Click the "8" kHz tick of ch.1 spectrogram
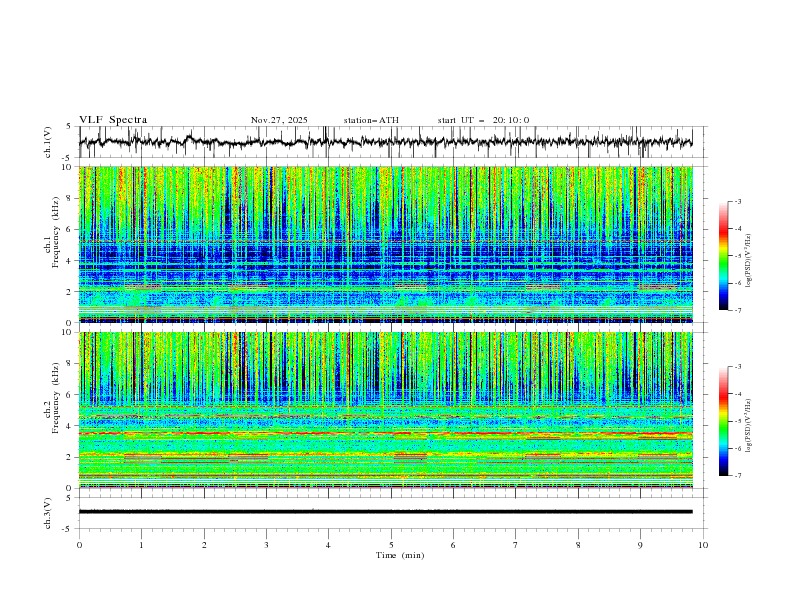The image size is (792, 612). click(x=71, y=198)
